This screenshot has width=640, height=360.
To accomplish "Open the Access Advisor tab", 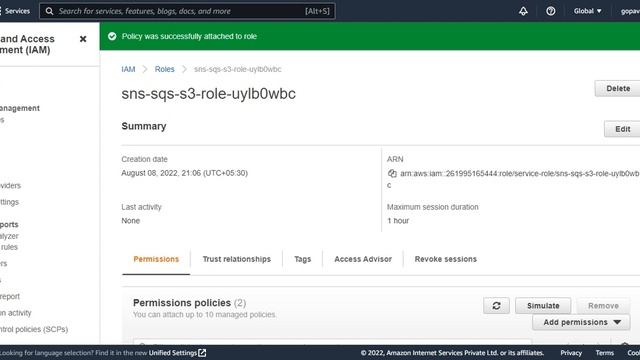I will [363, 259].
